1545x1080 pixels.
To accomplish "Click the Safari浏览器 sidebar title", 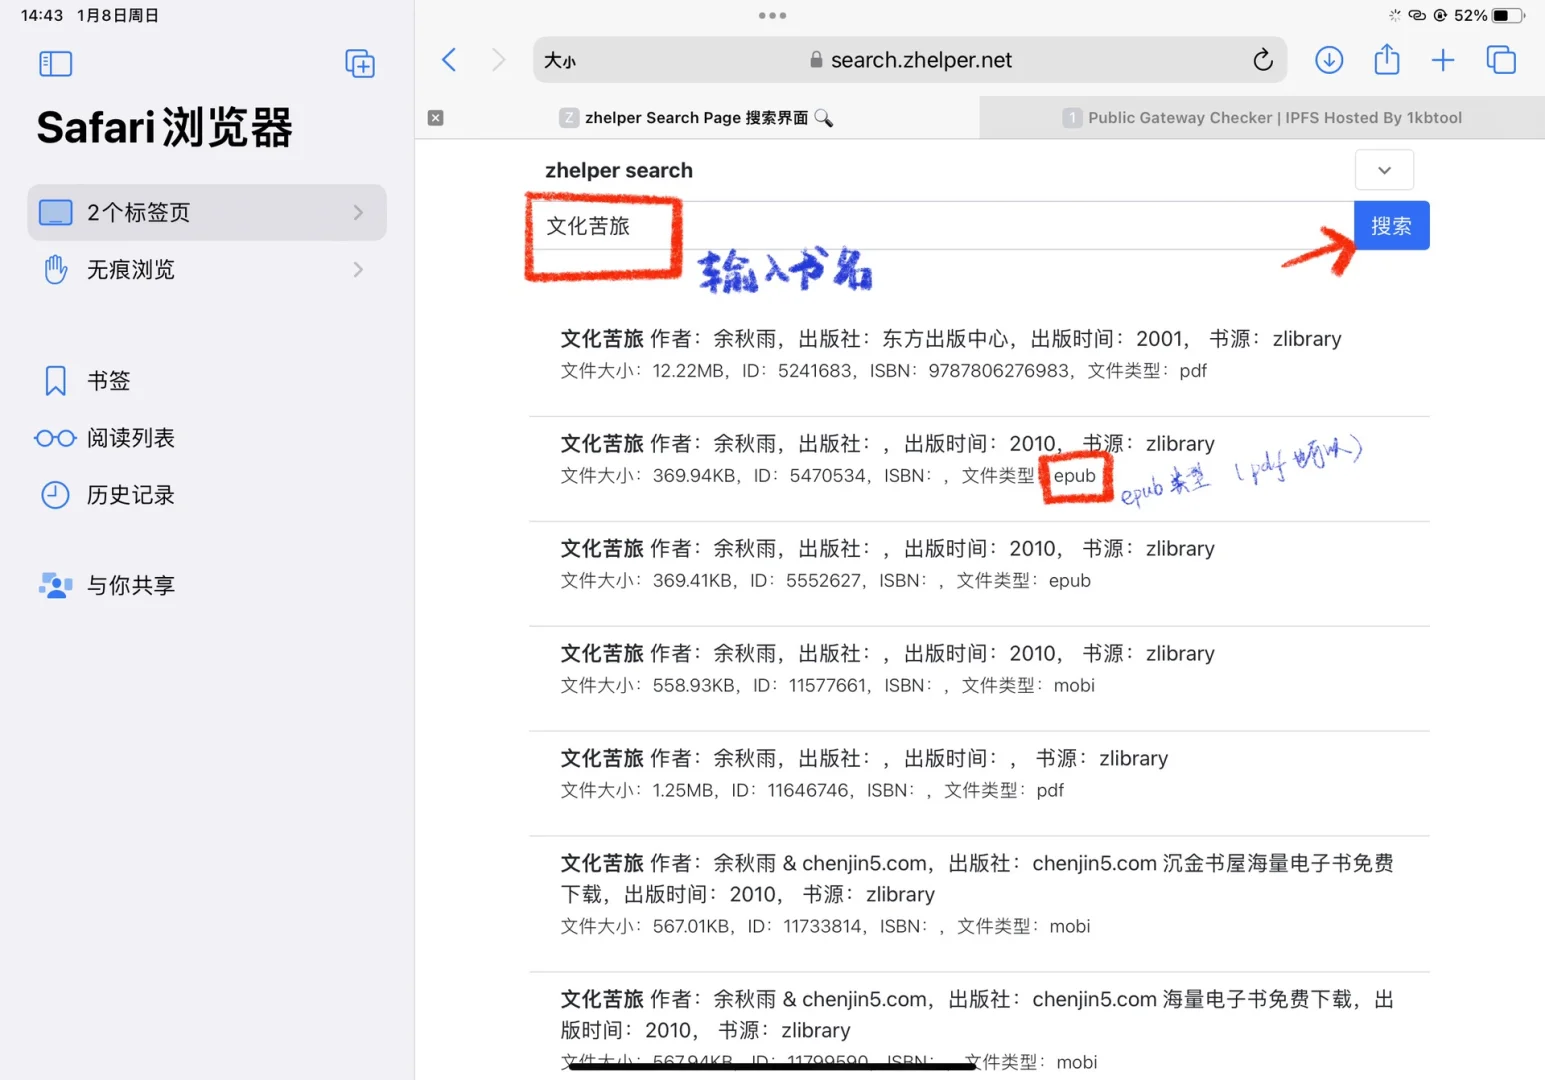I will click(165, 128).
